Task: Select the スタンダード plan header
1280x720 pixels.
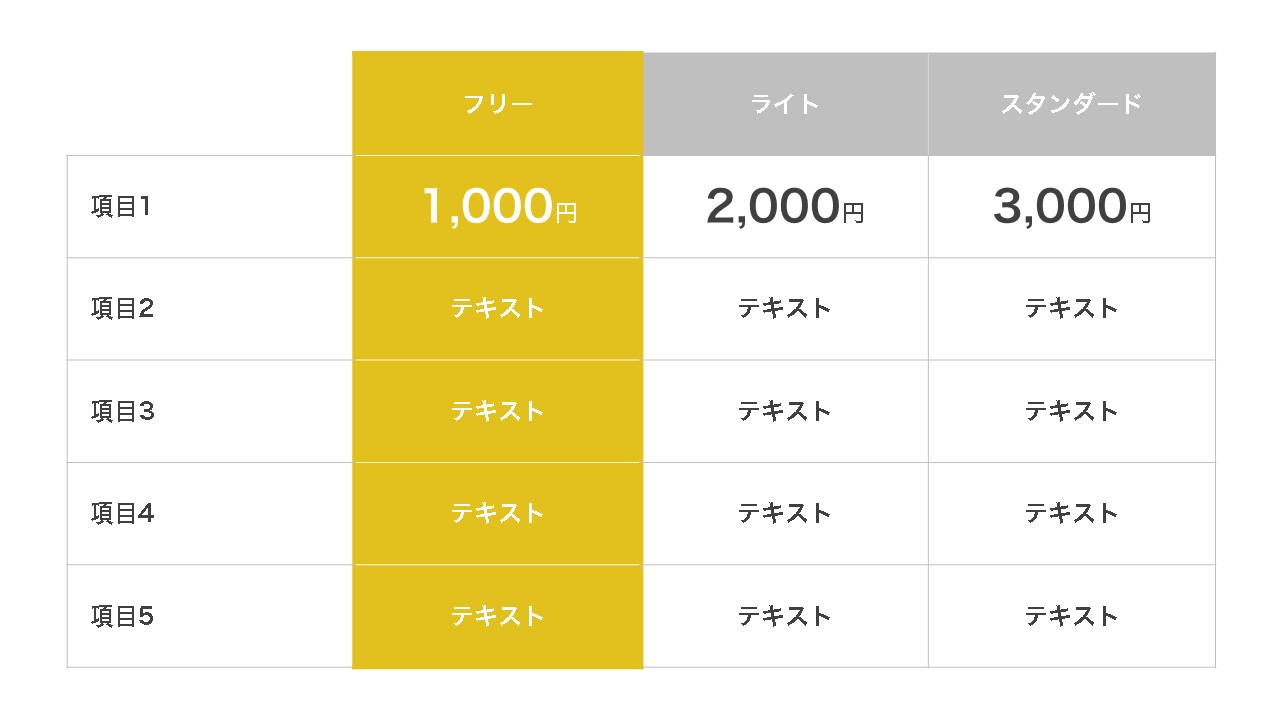Action: (x=1071, y=104)
